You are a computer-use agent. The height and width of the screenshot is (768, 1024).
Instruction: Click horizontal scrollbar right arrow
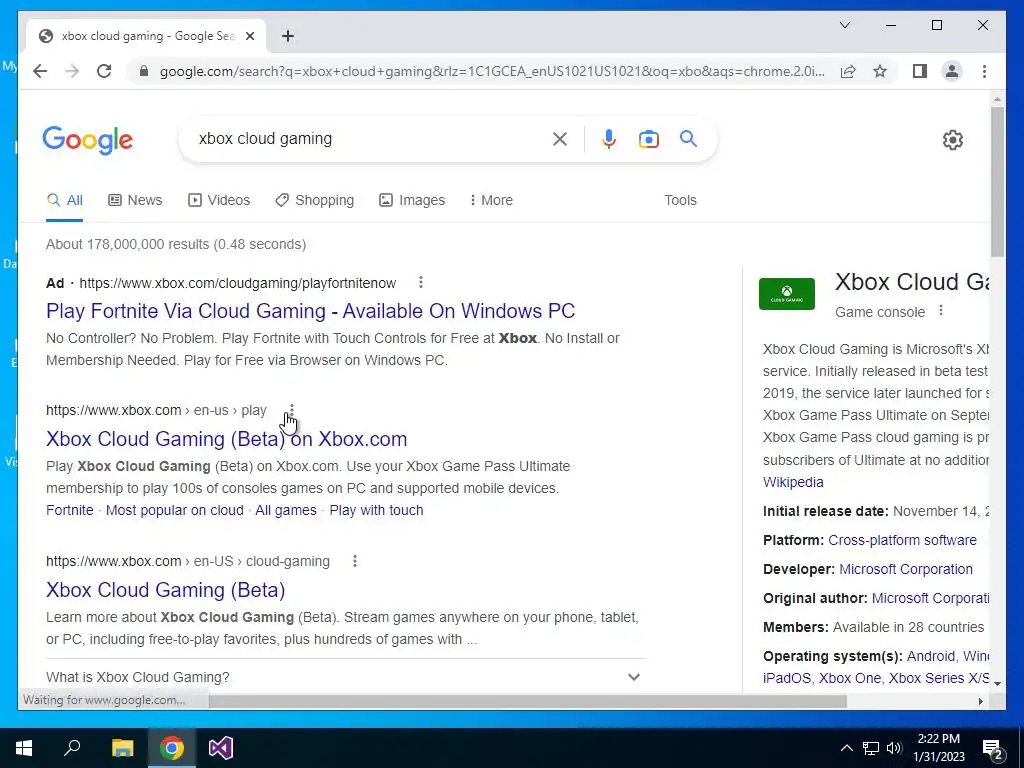[x=980, y=701]
